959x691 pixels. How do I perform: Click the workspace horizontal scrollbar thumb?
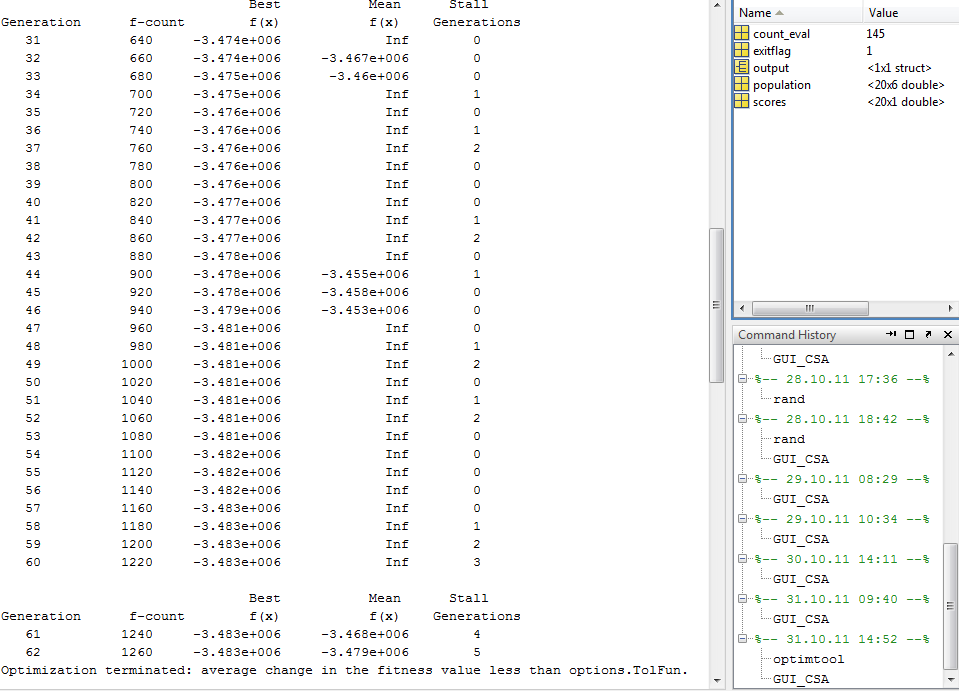coord(809,308)
